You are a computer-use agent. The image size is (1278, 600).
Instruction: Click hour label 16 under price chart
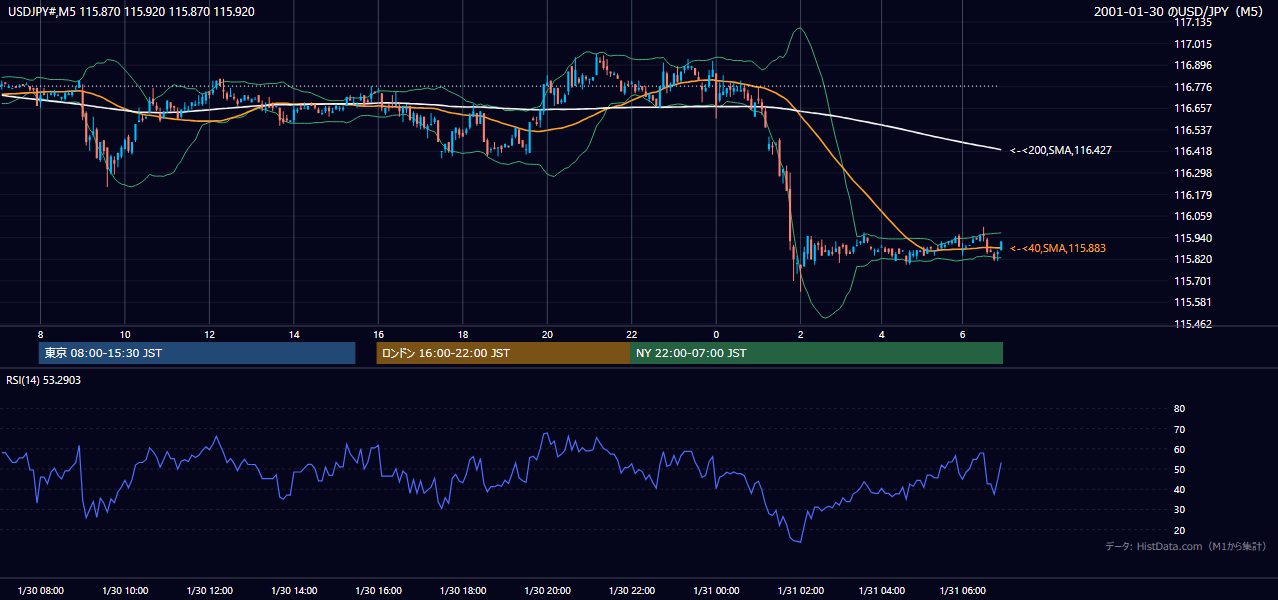tap(378, 333)
